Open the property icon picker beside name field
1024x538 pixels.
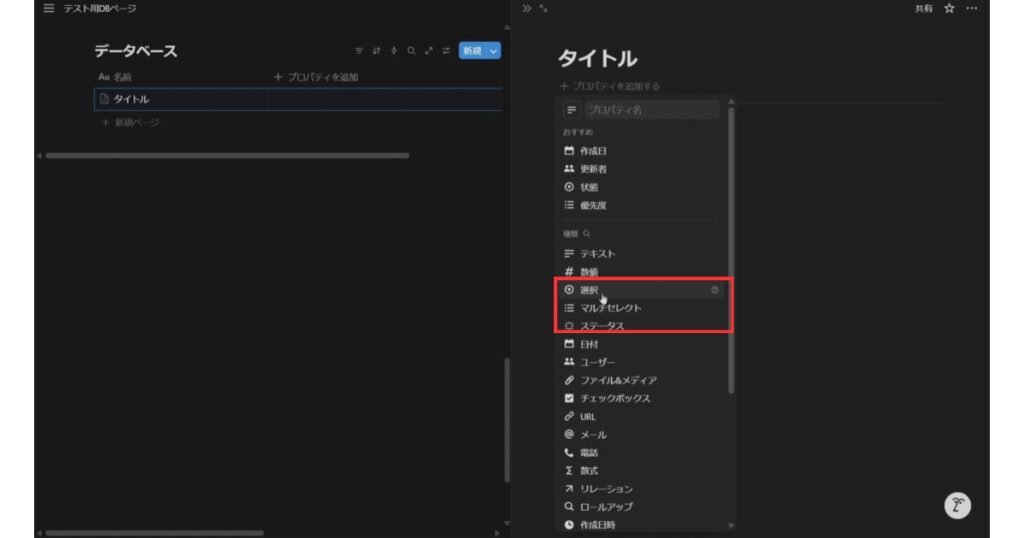(x=571, y=110)
